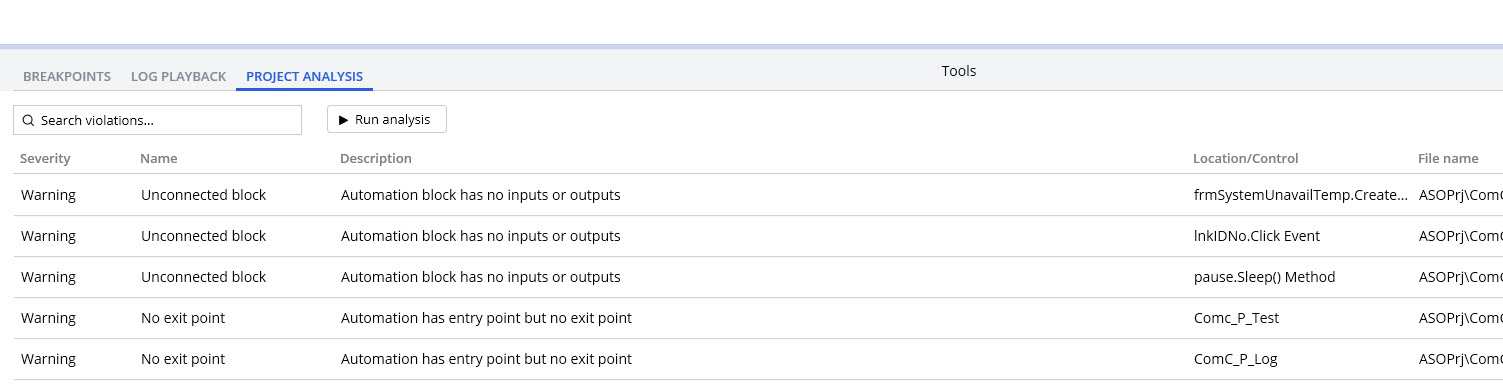The width and height of the screenshot is (1503, 387).
Task: Select the Comc_P_Test no exit point row
Action: pos(758,318)
